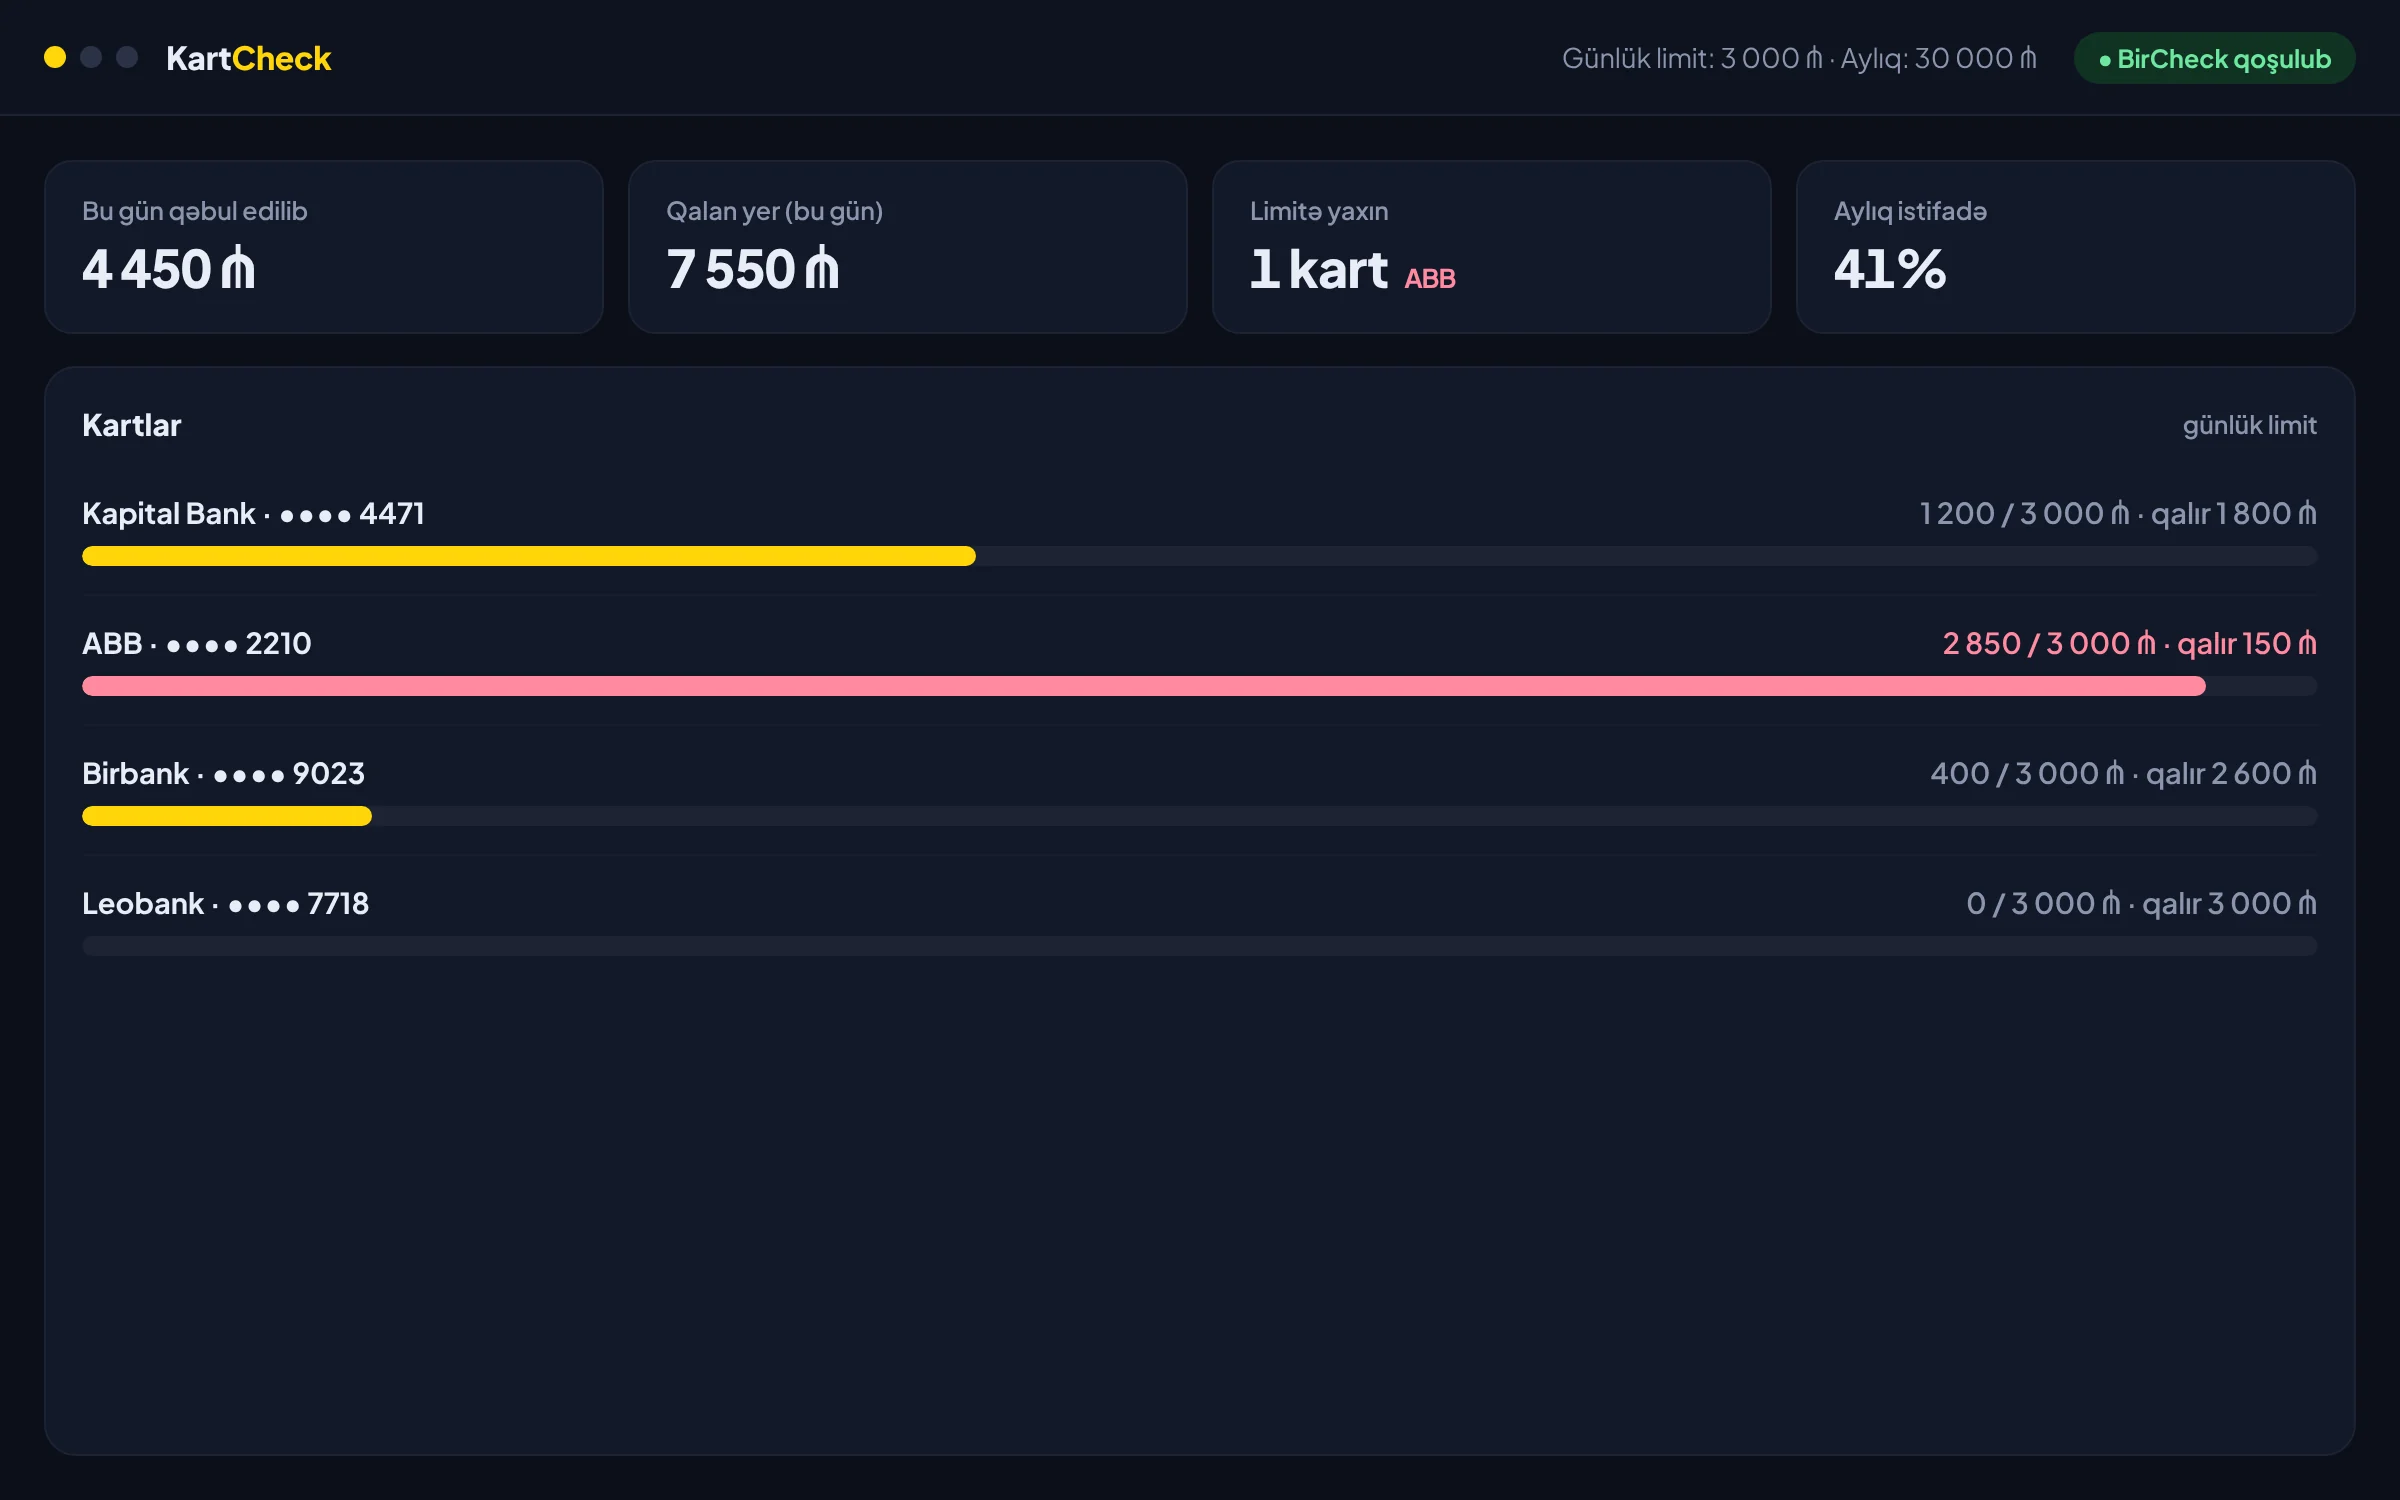Open the Aylıq istifadə card
The width and height of the screenshot is (2400, 1500).
[x=2076, y=247]
